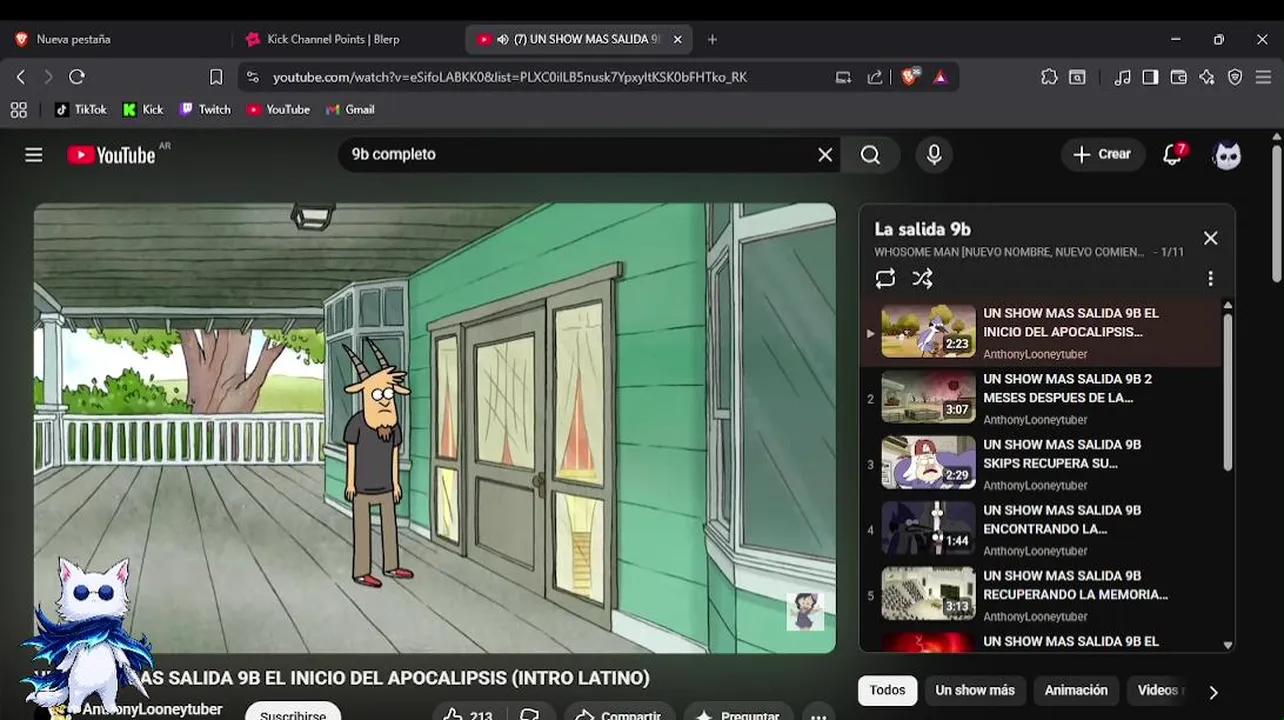Open site settings icon in address bar
Image resolution: width=1284 pixels, height=720 pixels.
(252, 77)
